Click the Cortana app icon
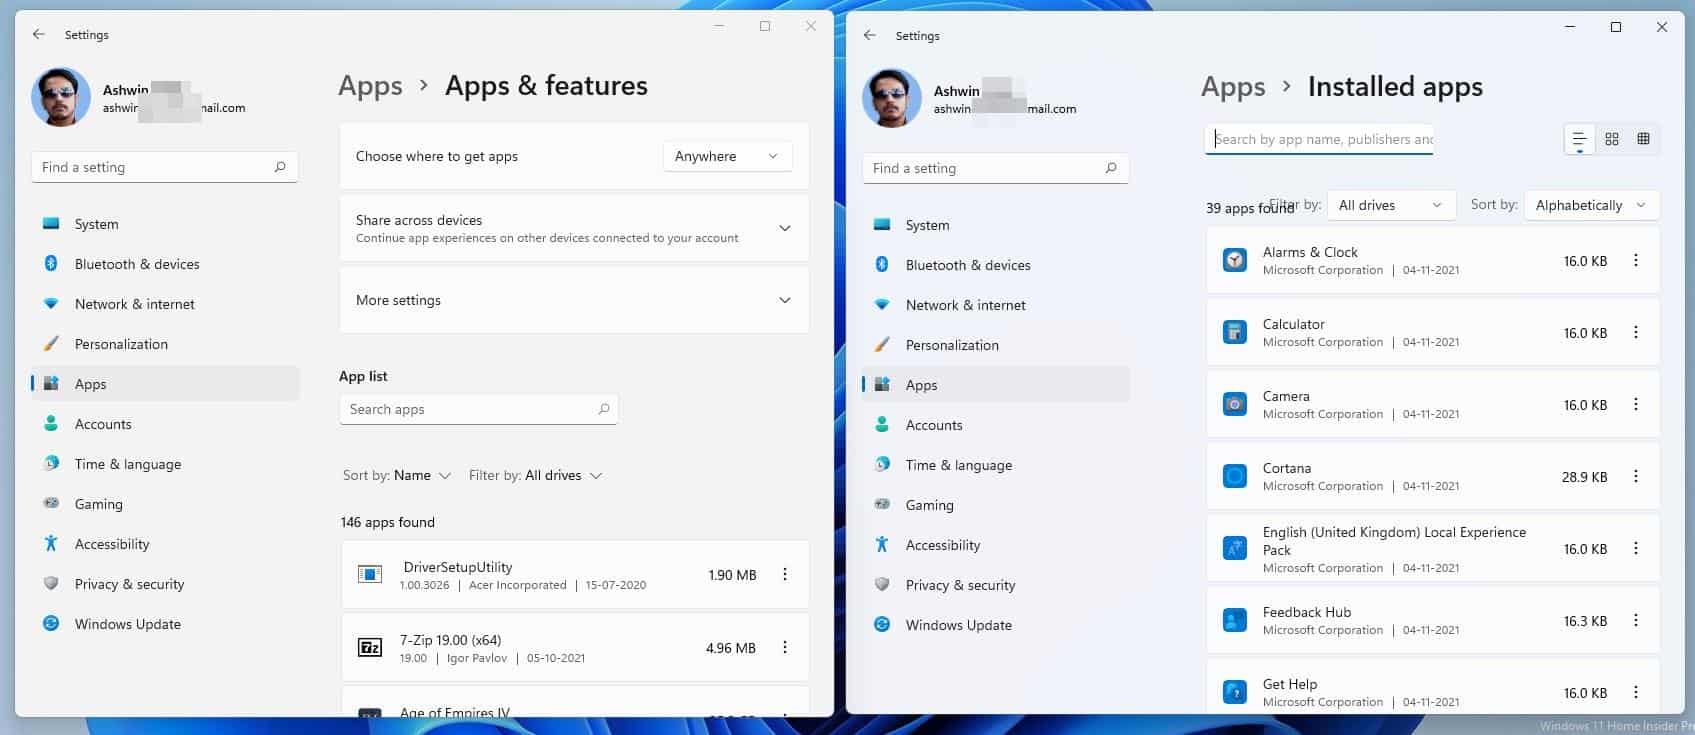 click(1235, 477)
